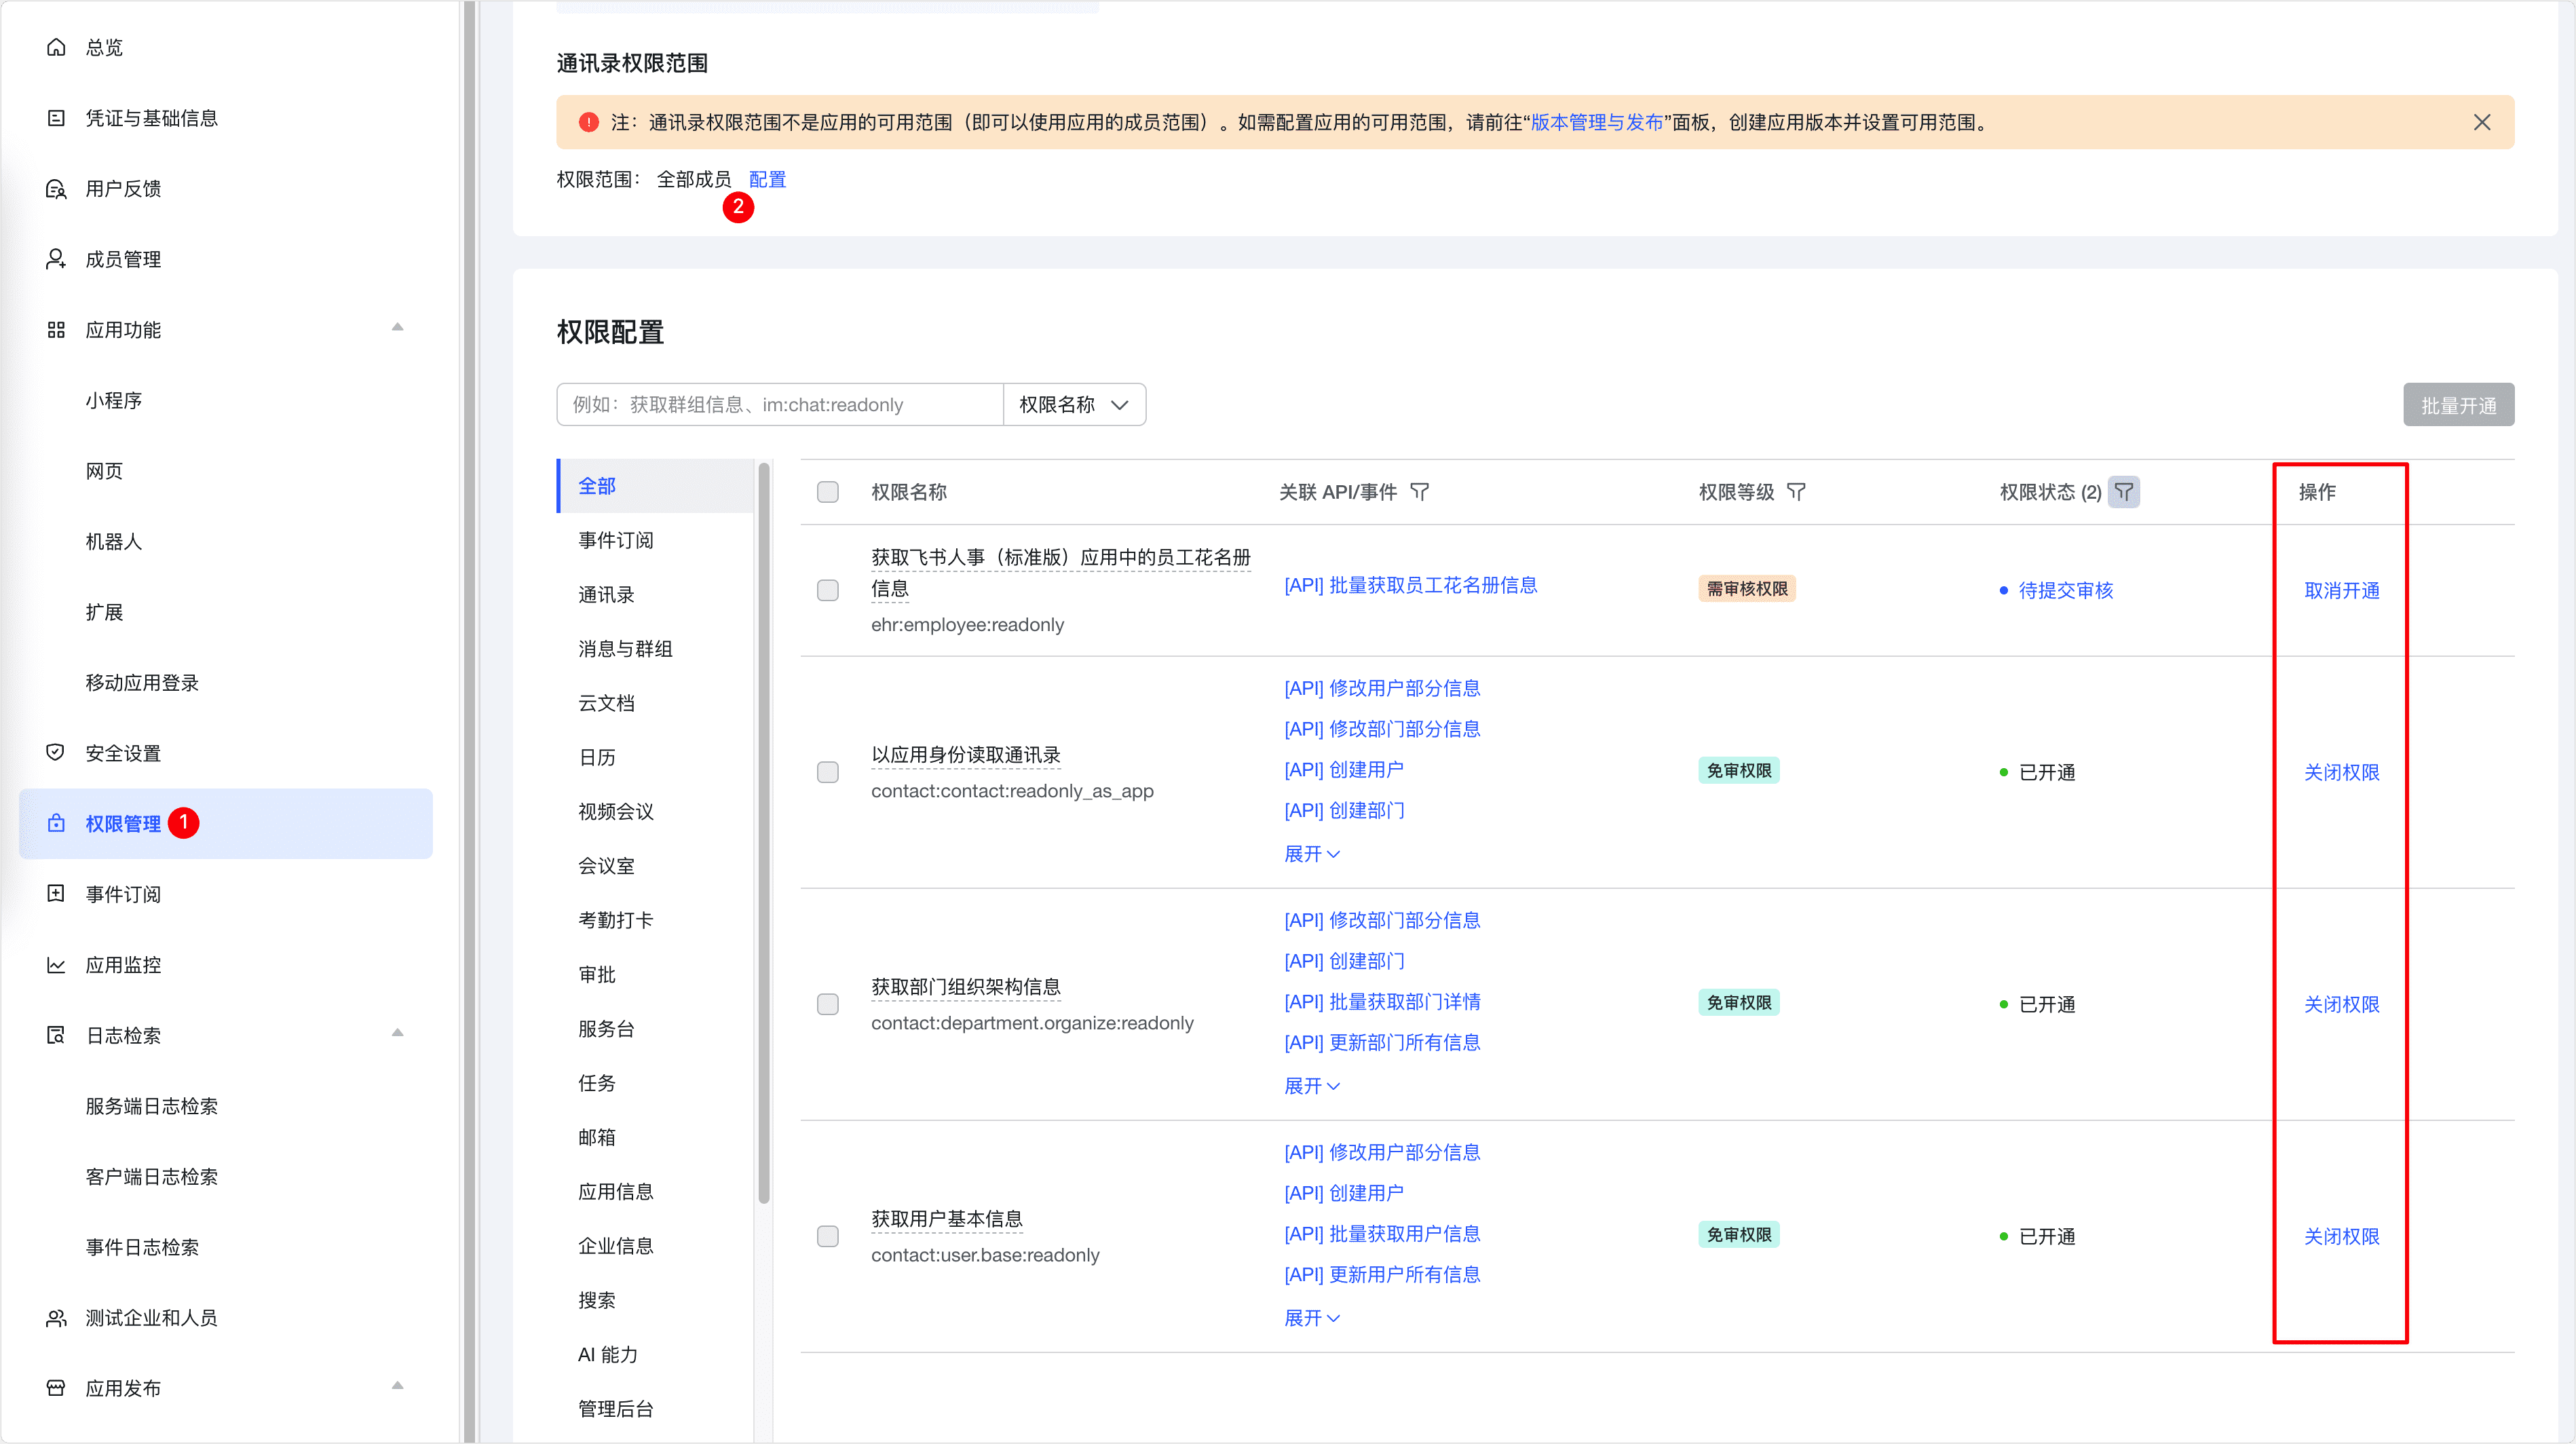Expand the API list for 以应用身份读取通讯录
This screenshot has height=1444, width=2576.
click(x=1312, y=854)
